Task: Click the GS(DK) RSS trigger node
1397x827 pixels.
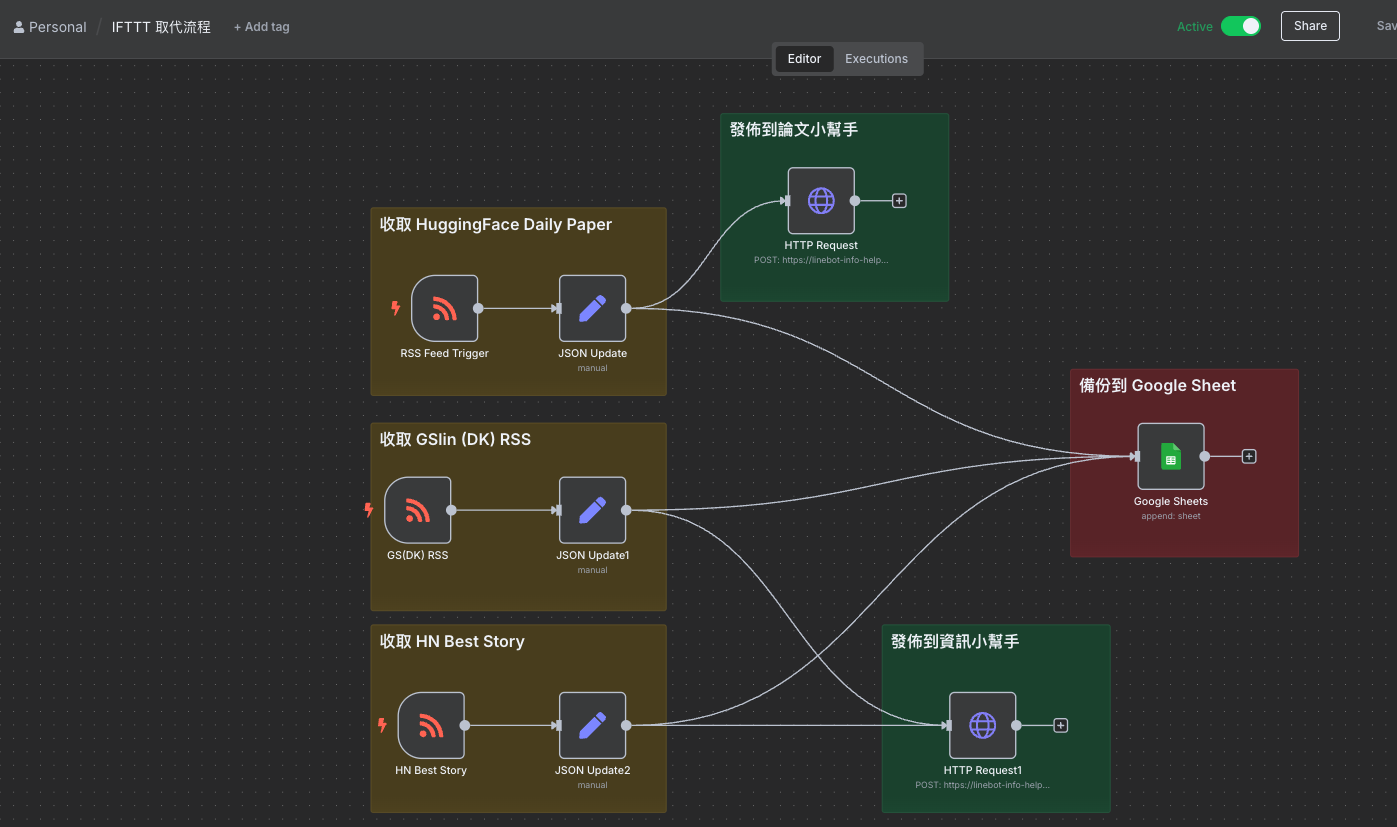Action: (417, 510)
